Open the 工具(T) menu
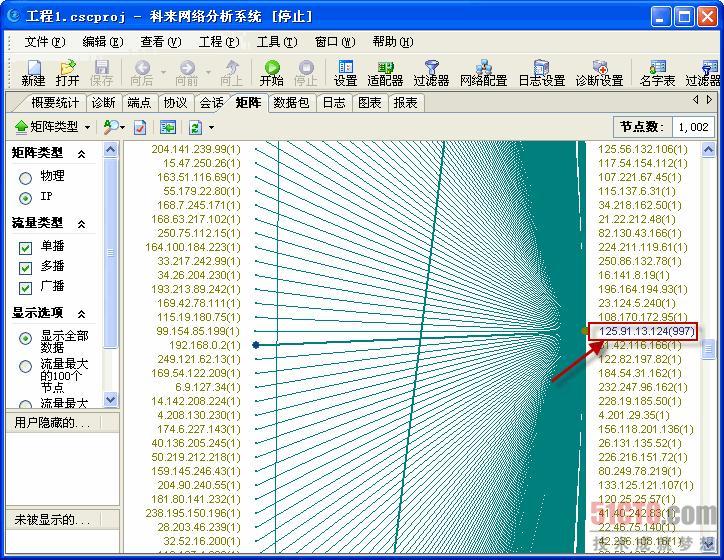 [277, 42]
